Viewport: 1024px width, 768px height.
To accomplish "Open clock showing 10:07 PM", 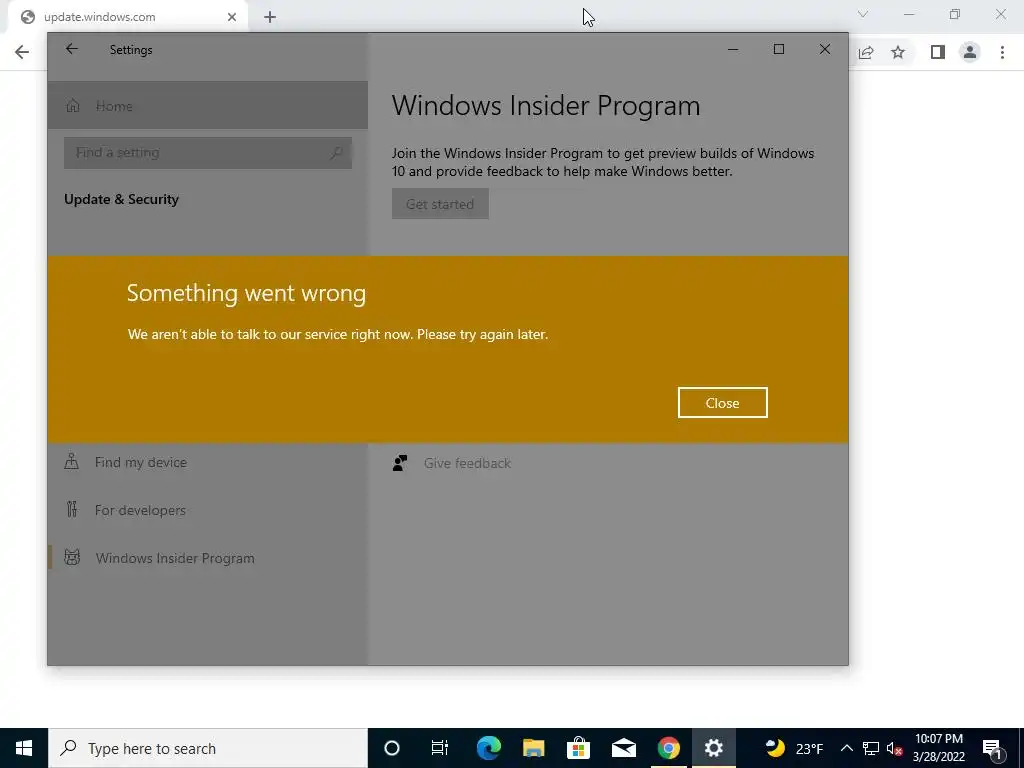I will pyautogui.click(x=939, y=748).
